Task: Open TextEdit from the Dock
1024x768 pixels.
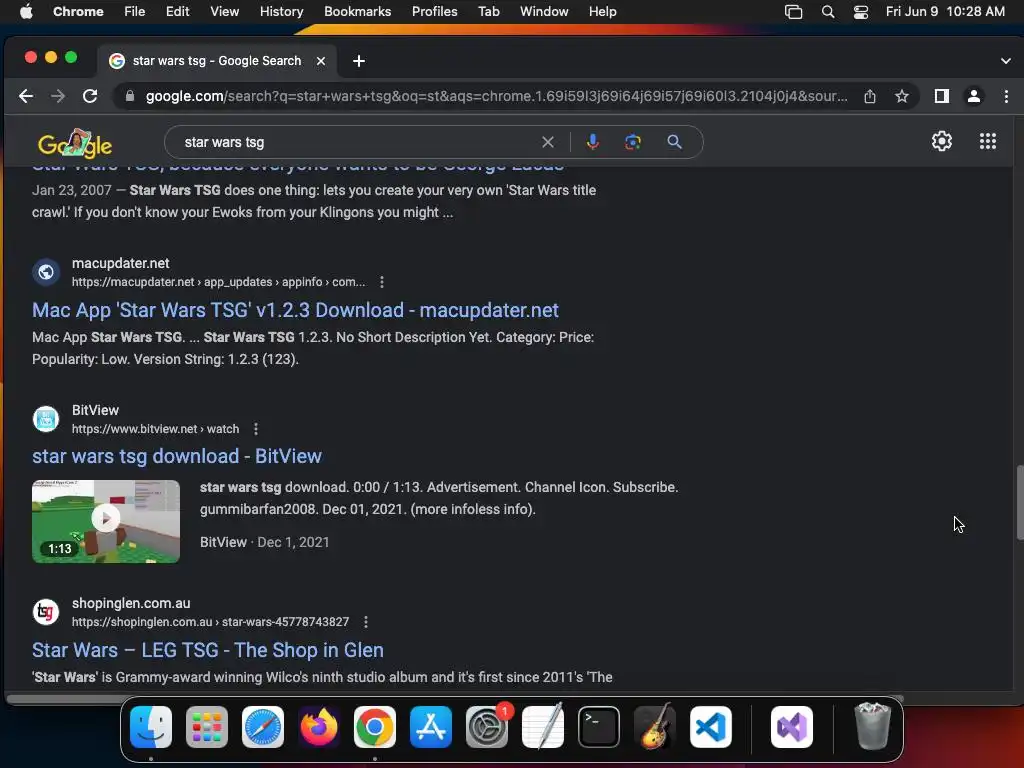Action: point(543,727)
